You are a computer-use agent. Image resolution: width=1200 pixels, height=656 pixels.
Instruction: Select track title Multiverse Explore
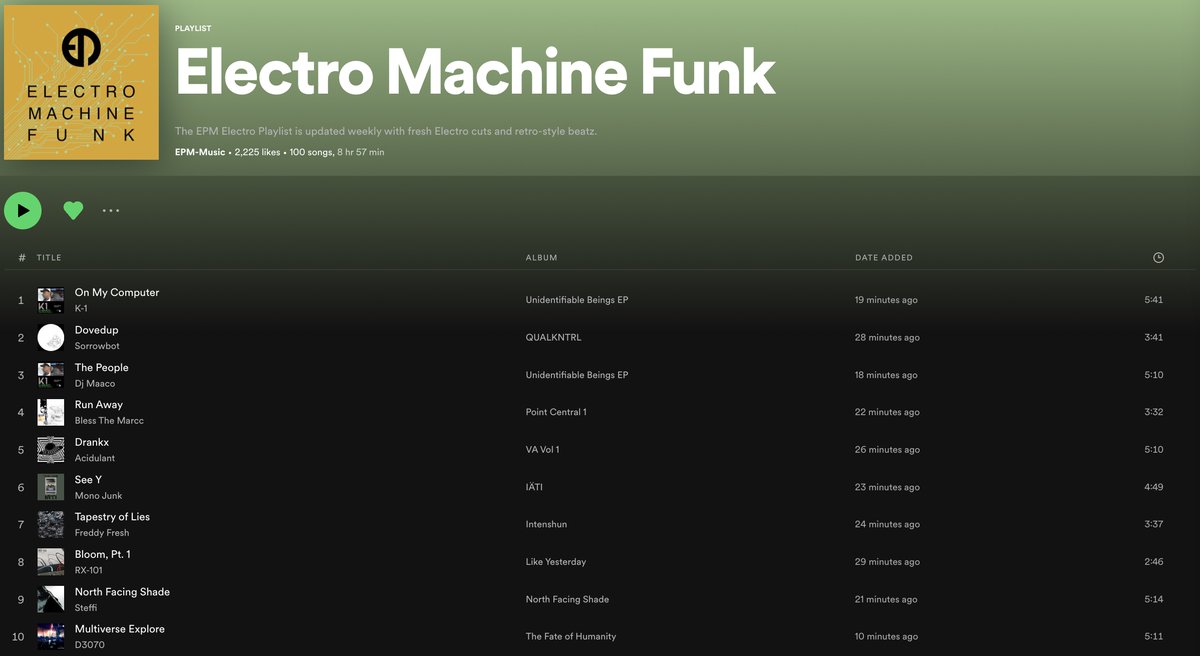point(120,628)
